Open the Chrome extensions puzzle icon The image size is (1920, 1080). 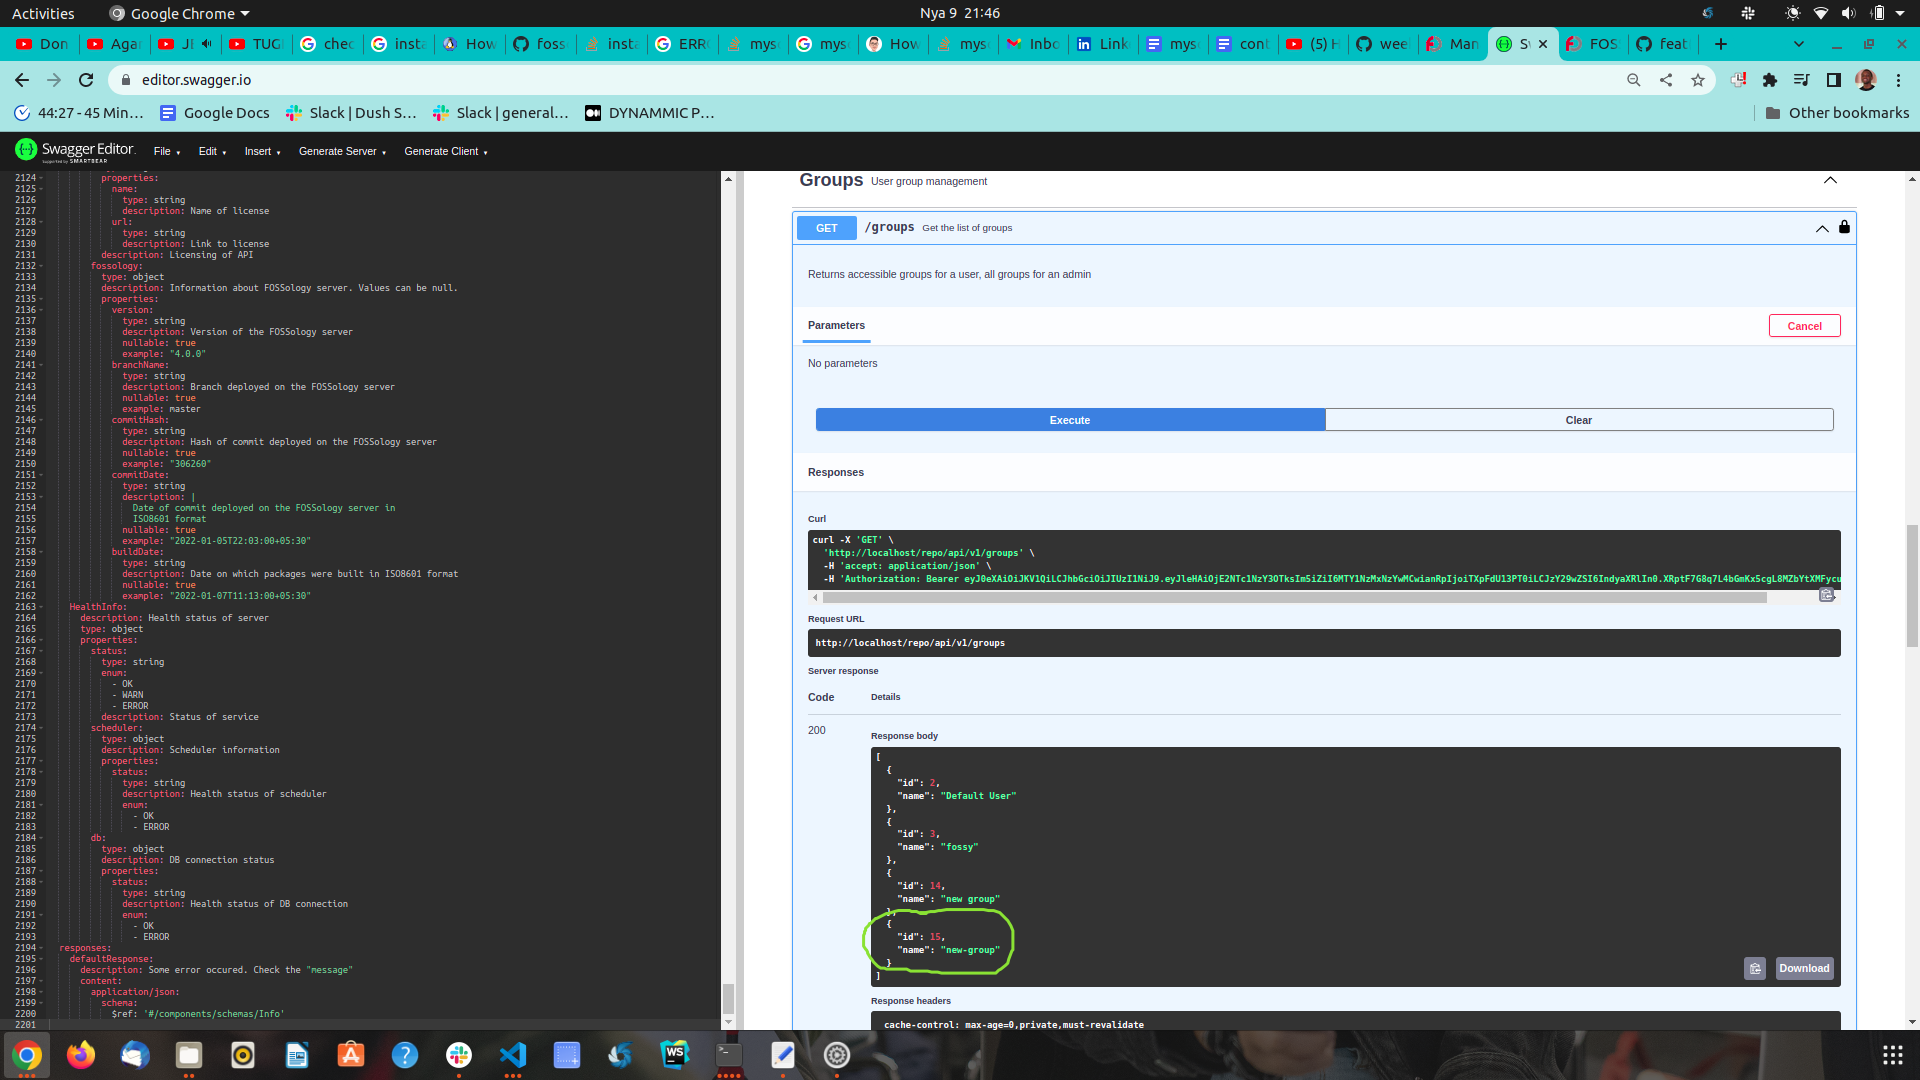(x=1769, y=80)
